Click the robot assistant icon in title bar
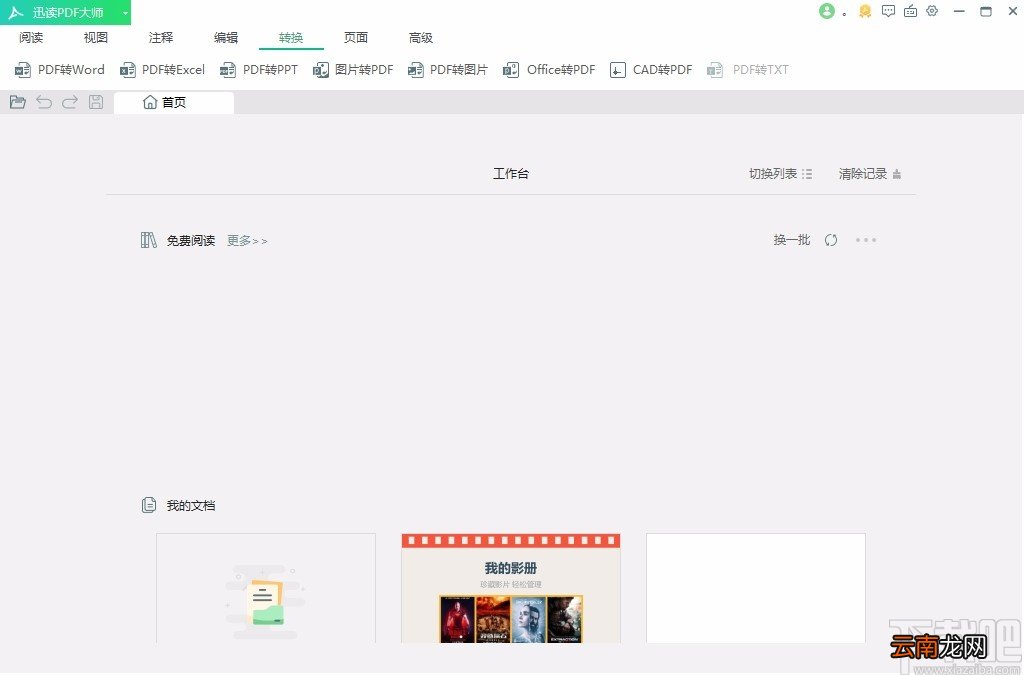 910,11
